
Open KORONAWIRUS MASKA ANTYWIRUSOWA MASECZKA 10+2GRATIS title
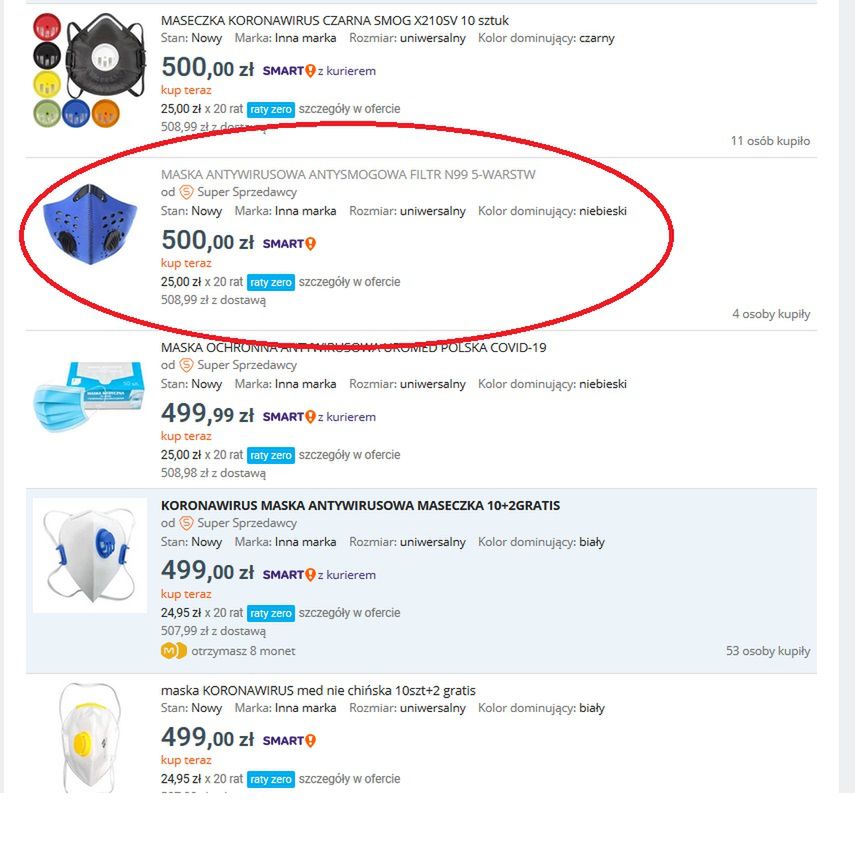[360, 505]
